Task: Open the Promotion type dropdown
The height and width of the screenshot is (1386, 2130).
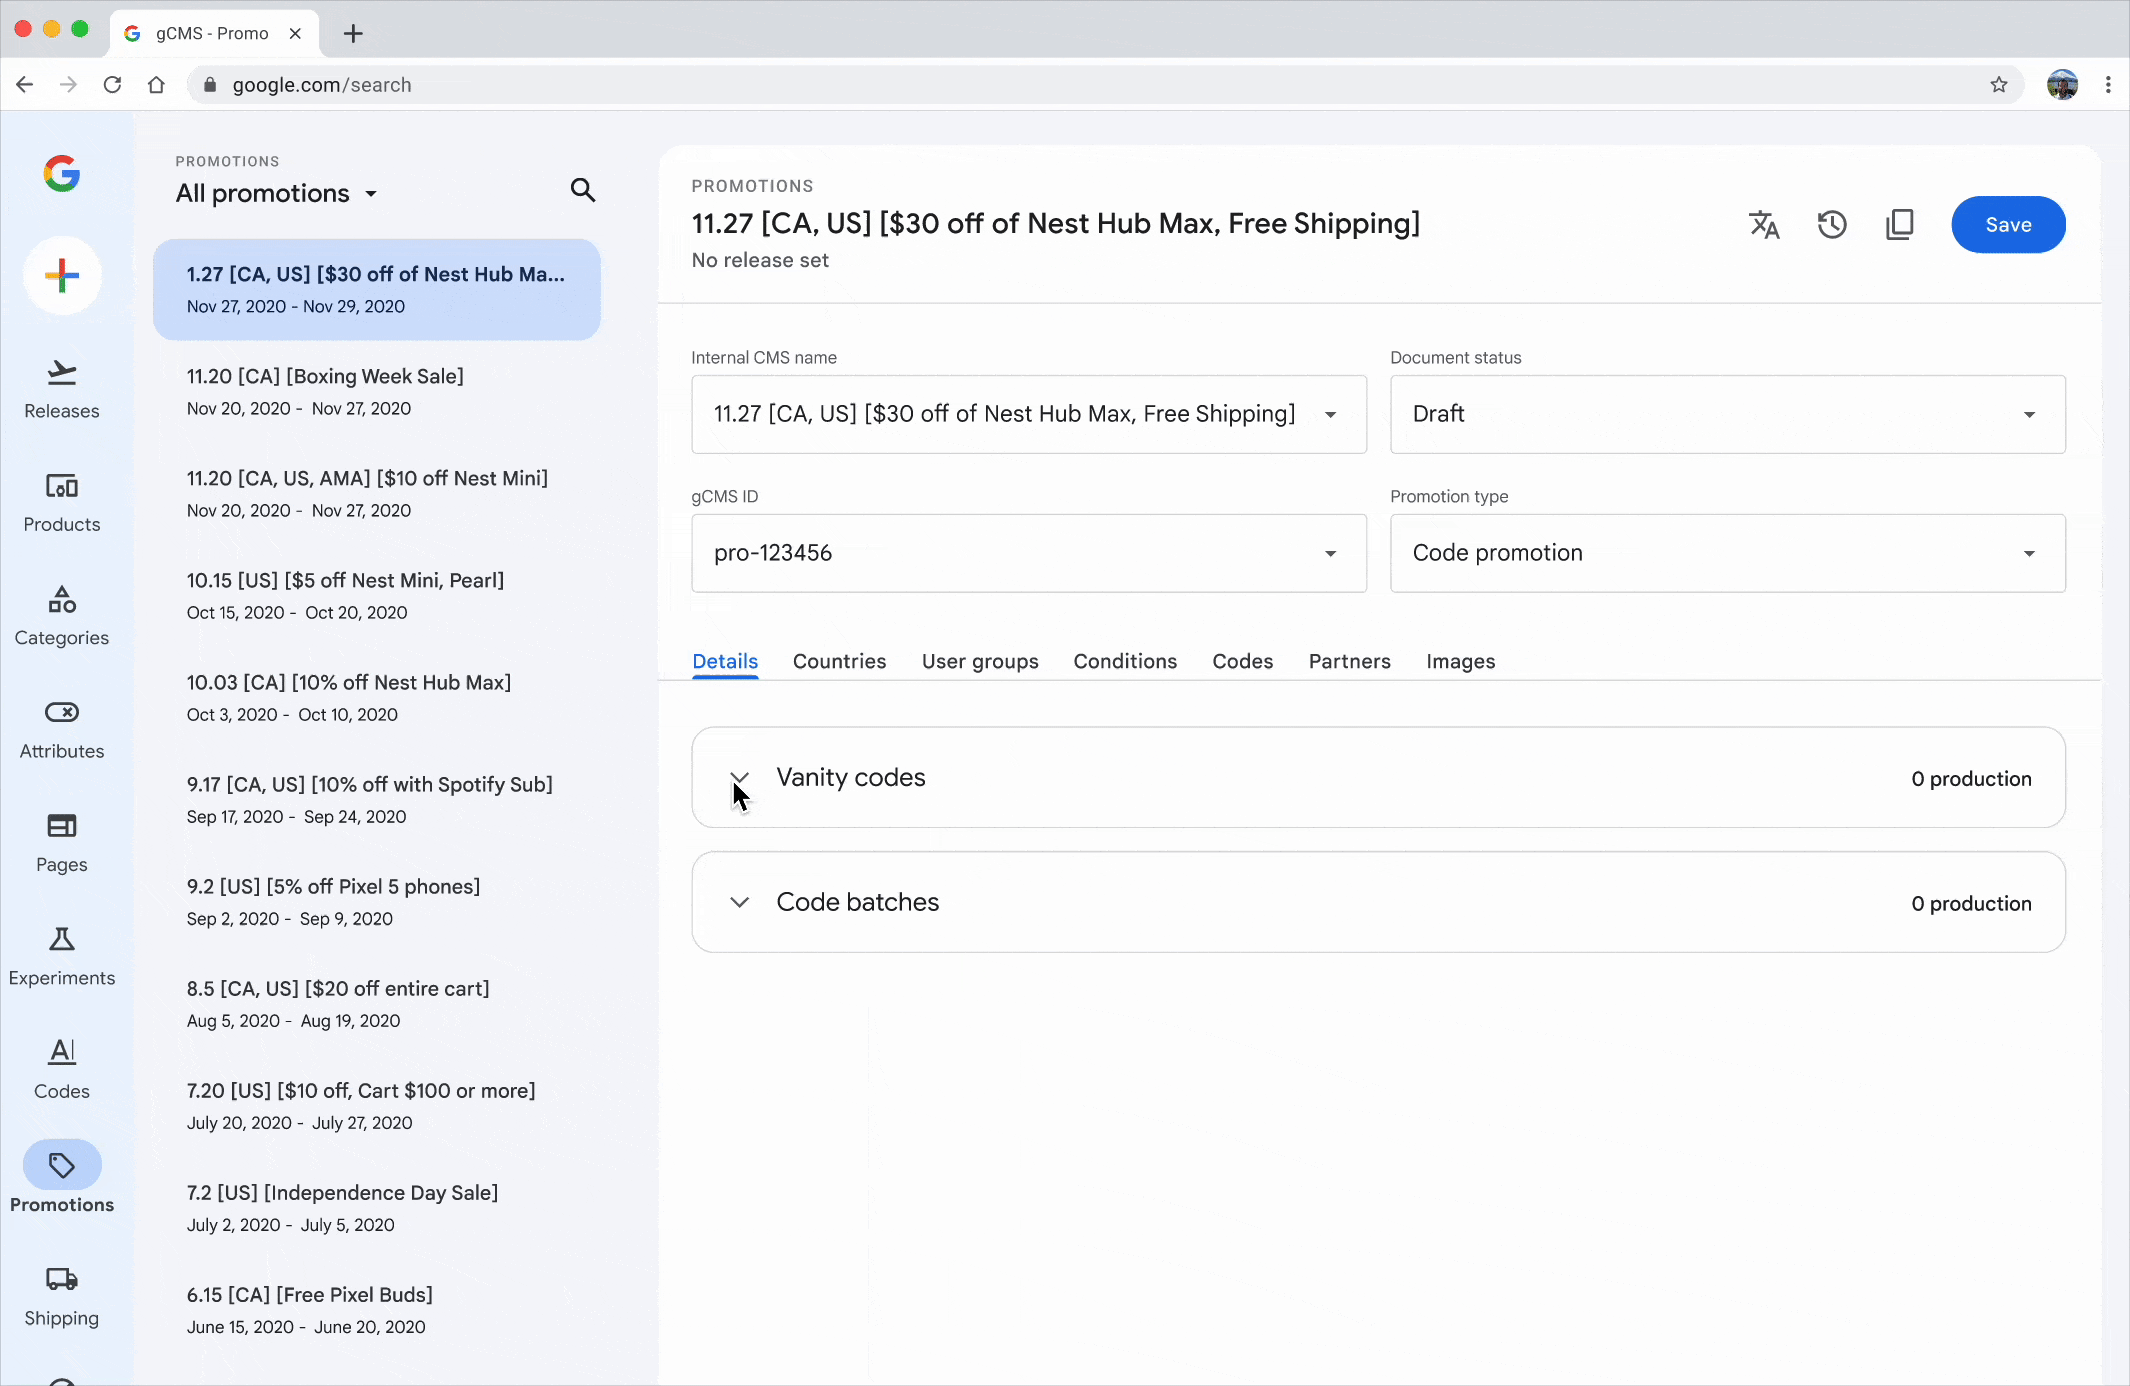Action: 1727,553
